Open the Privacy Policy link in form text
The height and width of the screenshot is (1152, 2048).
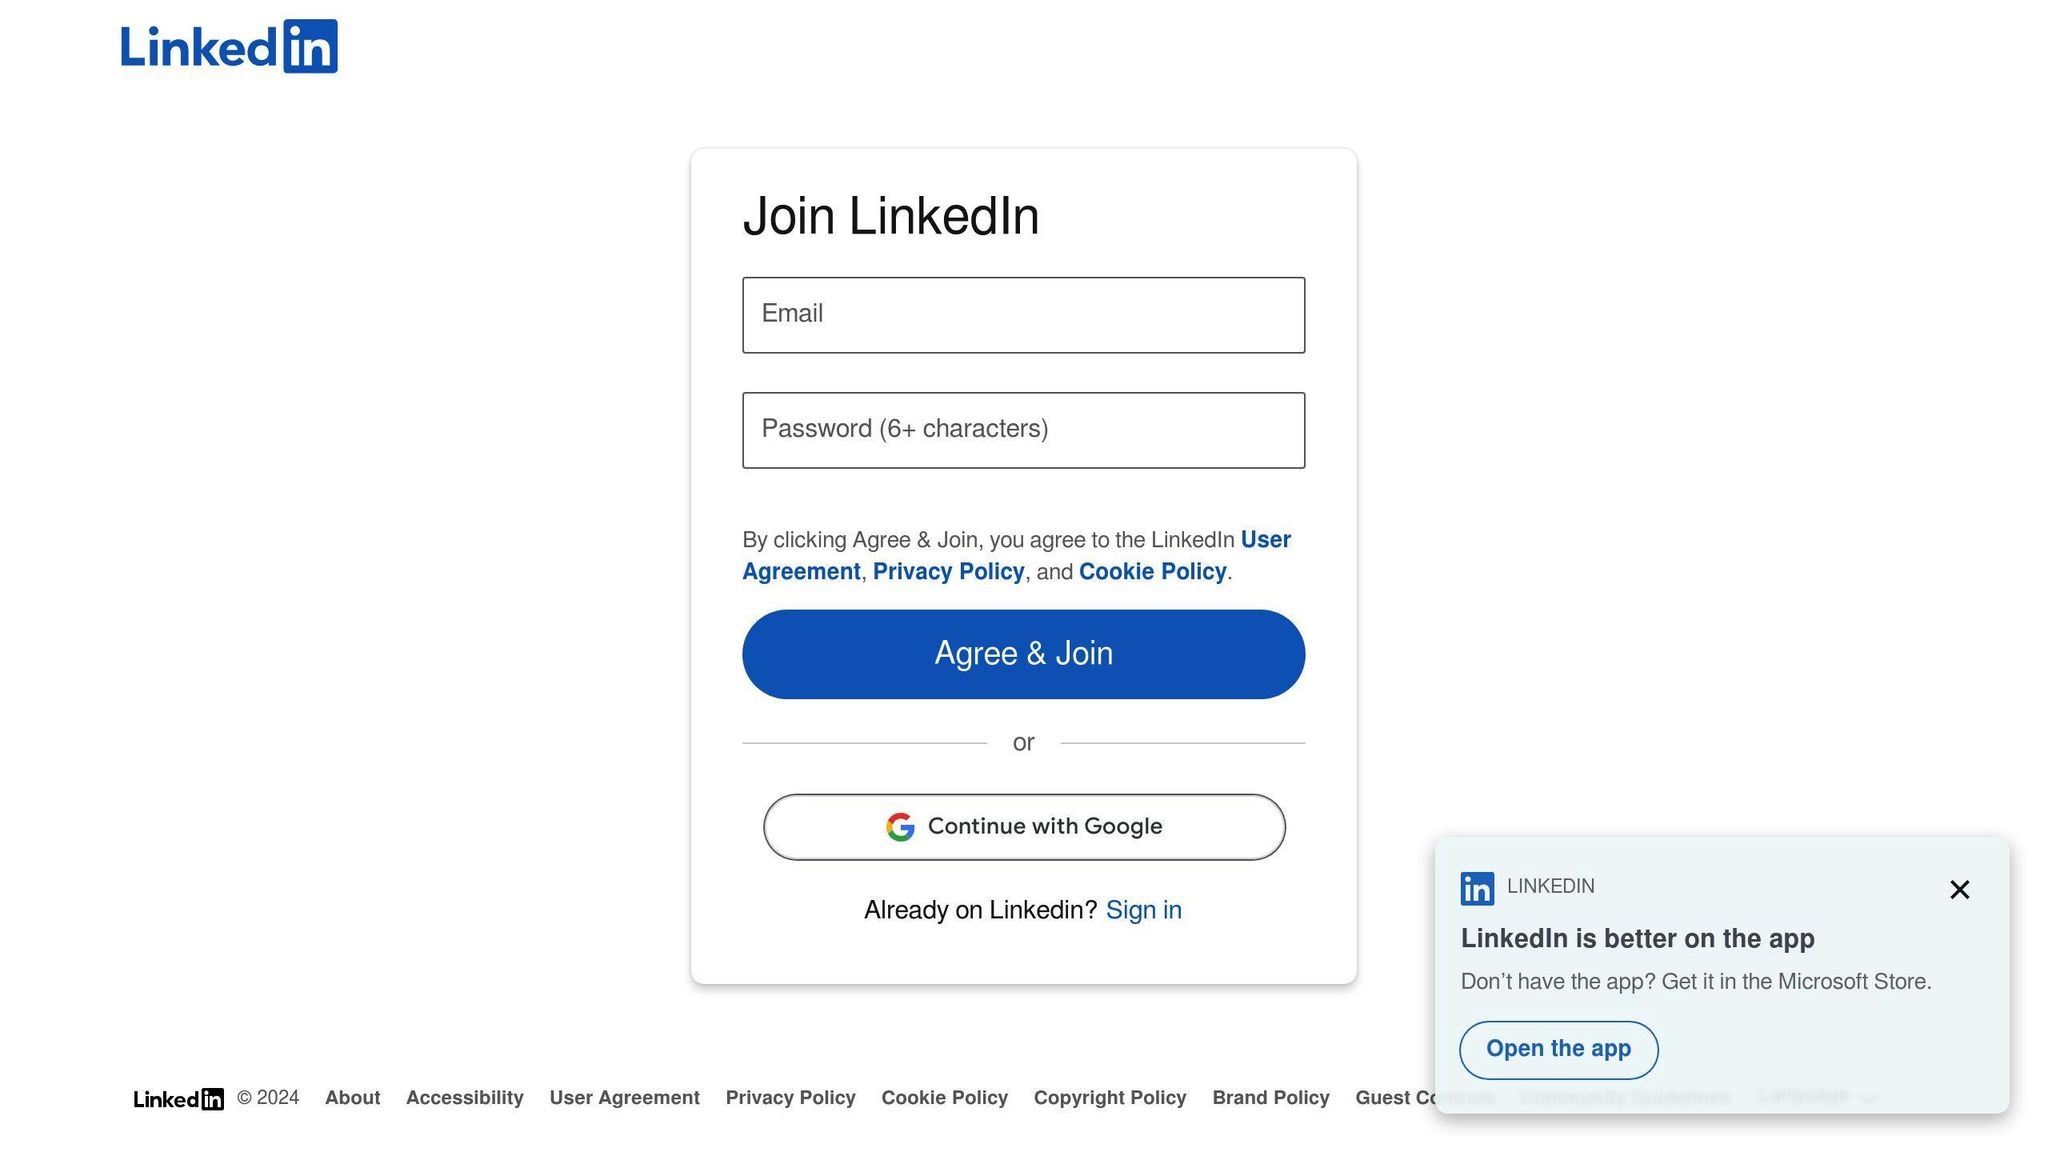click(x=948, y=572)
